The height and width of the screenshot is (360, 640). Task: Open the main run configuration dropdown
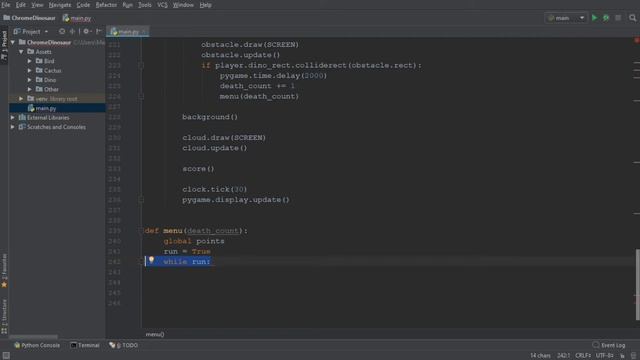[x=566, y=18]
